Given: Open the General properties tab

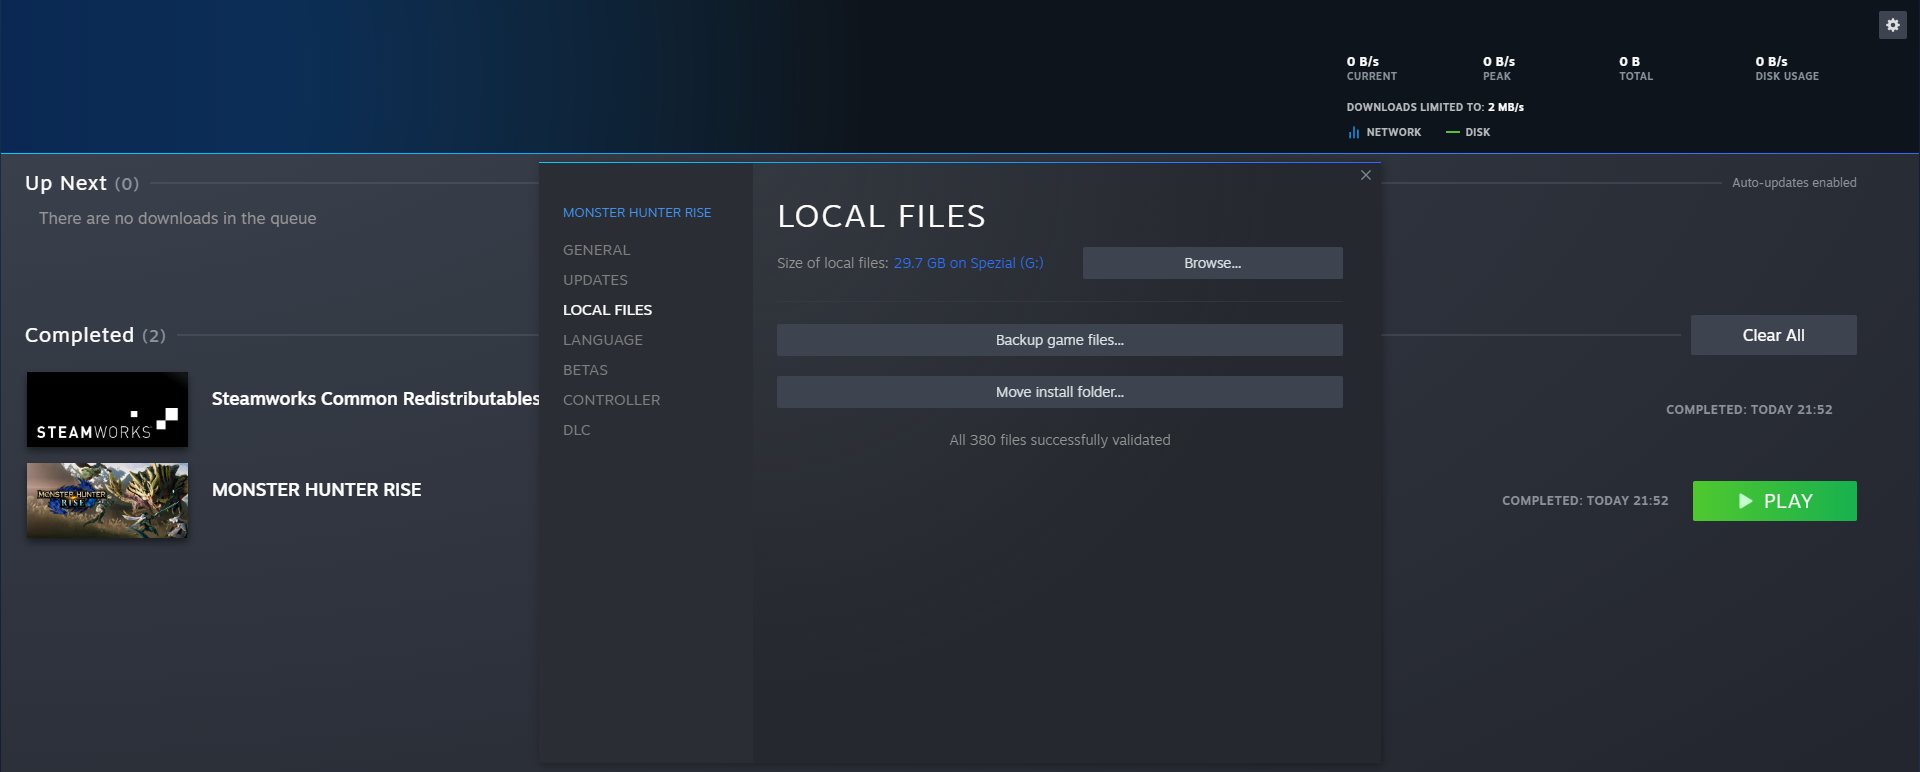Looking at the screenshot, I should click(596, 250).
